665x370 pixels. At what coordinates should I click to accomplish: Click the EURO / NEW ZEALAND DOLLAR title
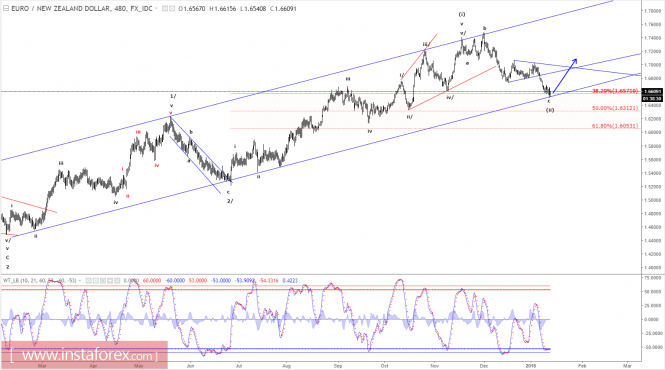point(60,8)
